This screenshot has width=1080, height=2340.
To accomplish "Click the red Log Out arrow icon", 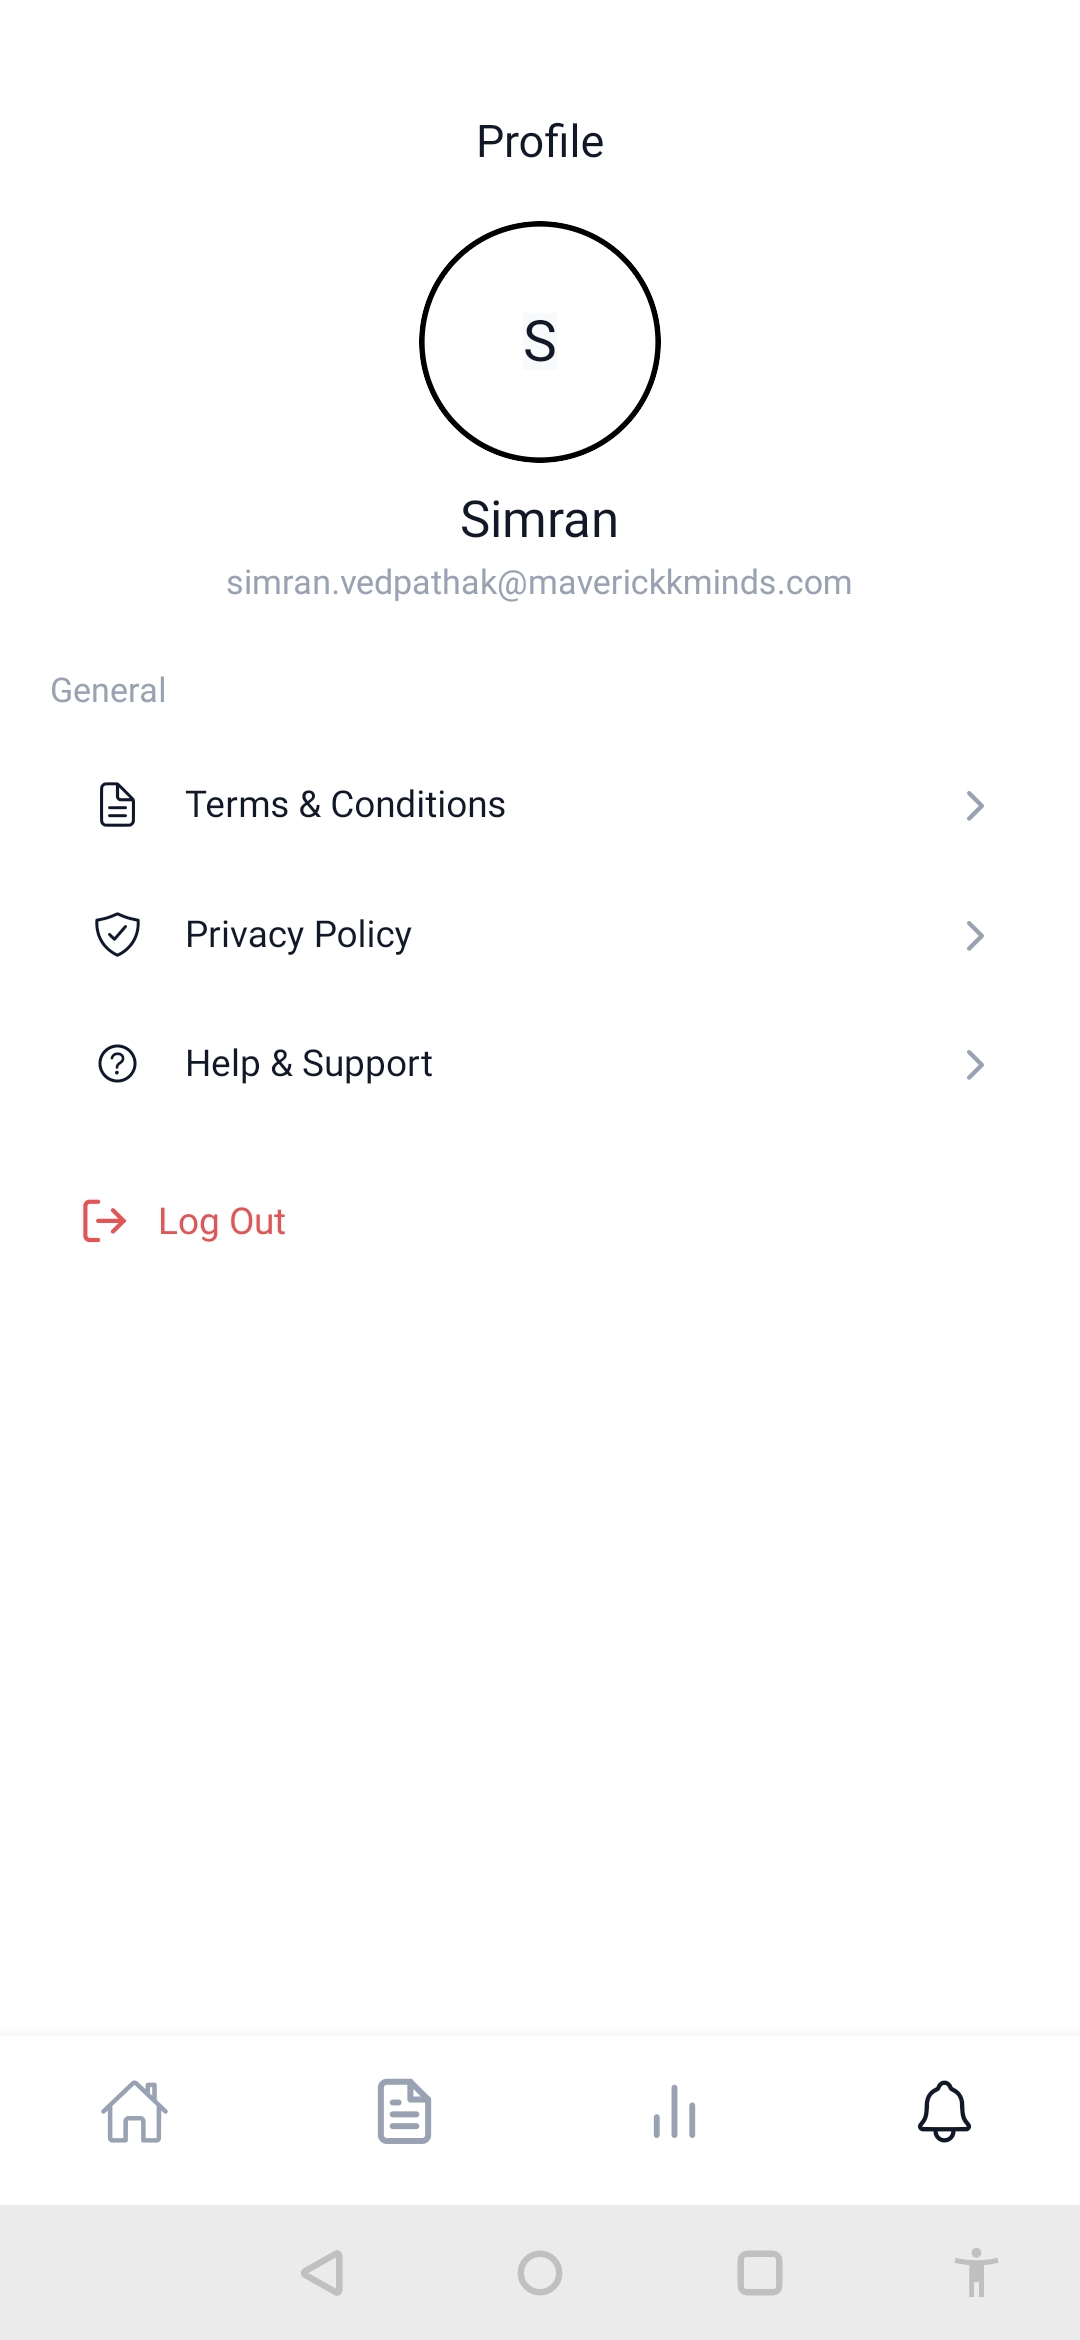I will [104, 1221].
